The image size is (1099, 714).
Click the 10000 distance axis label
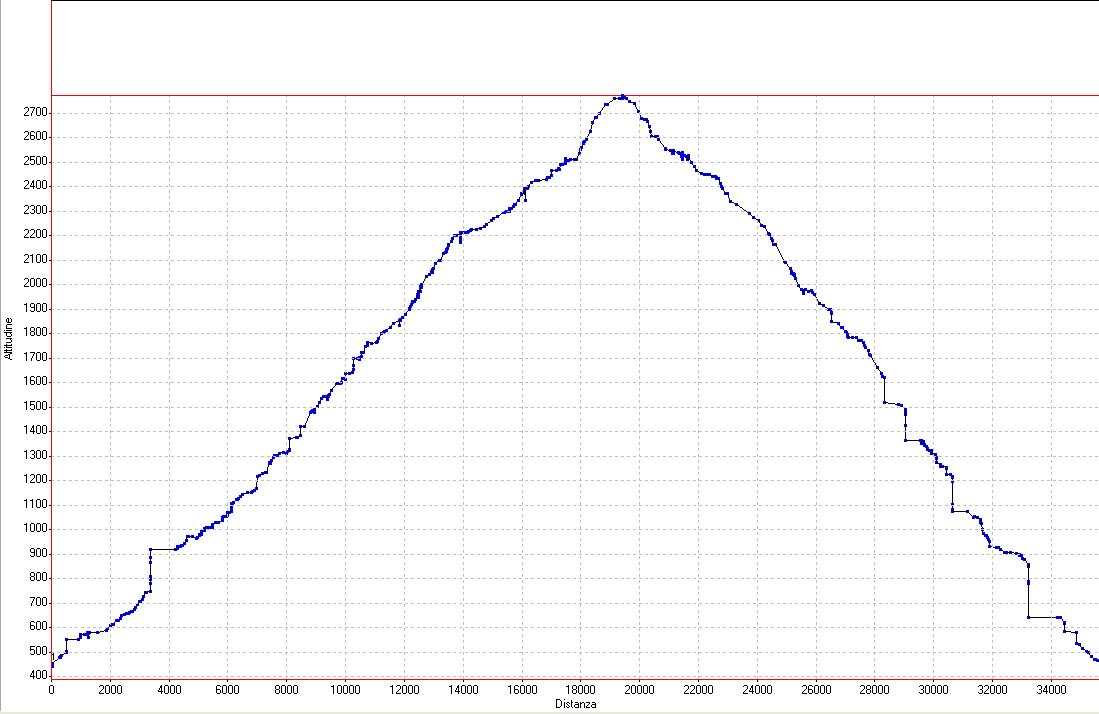point(345,689)
